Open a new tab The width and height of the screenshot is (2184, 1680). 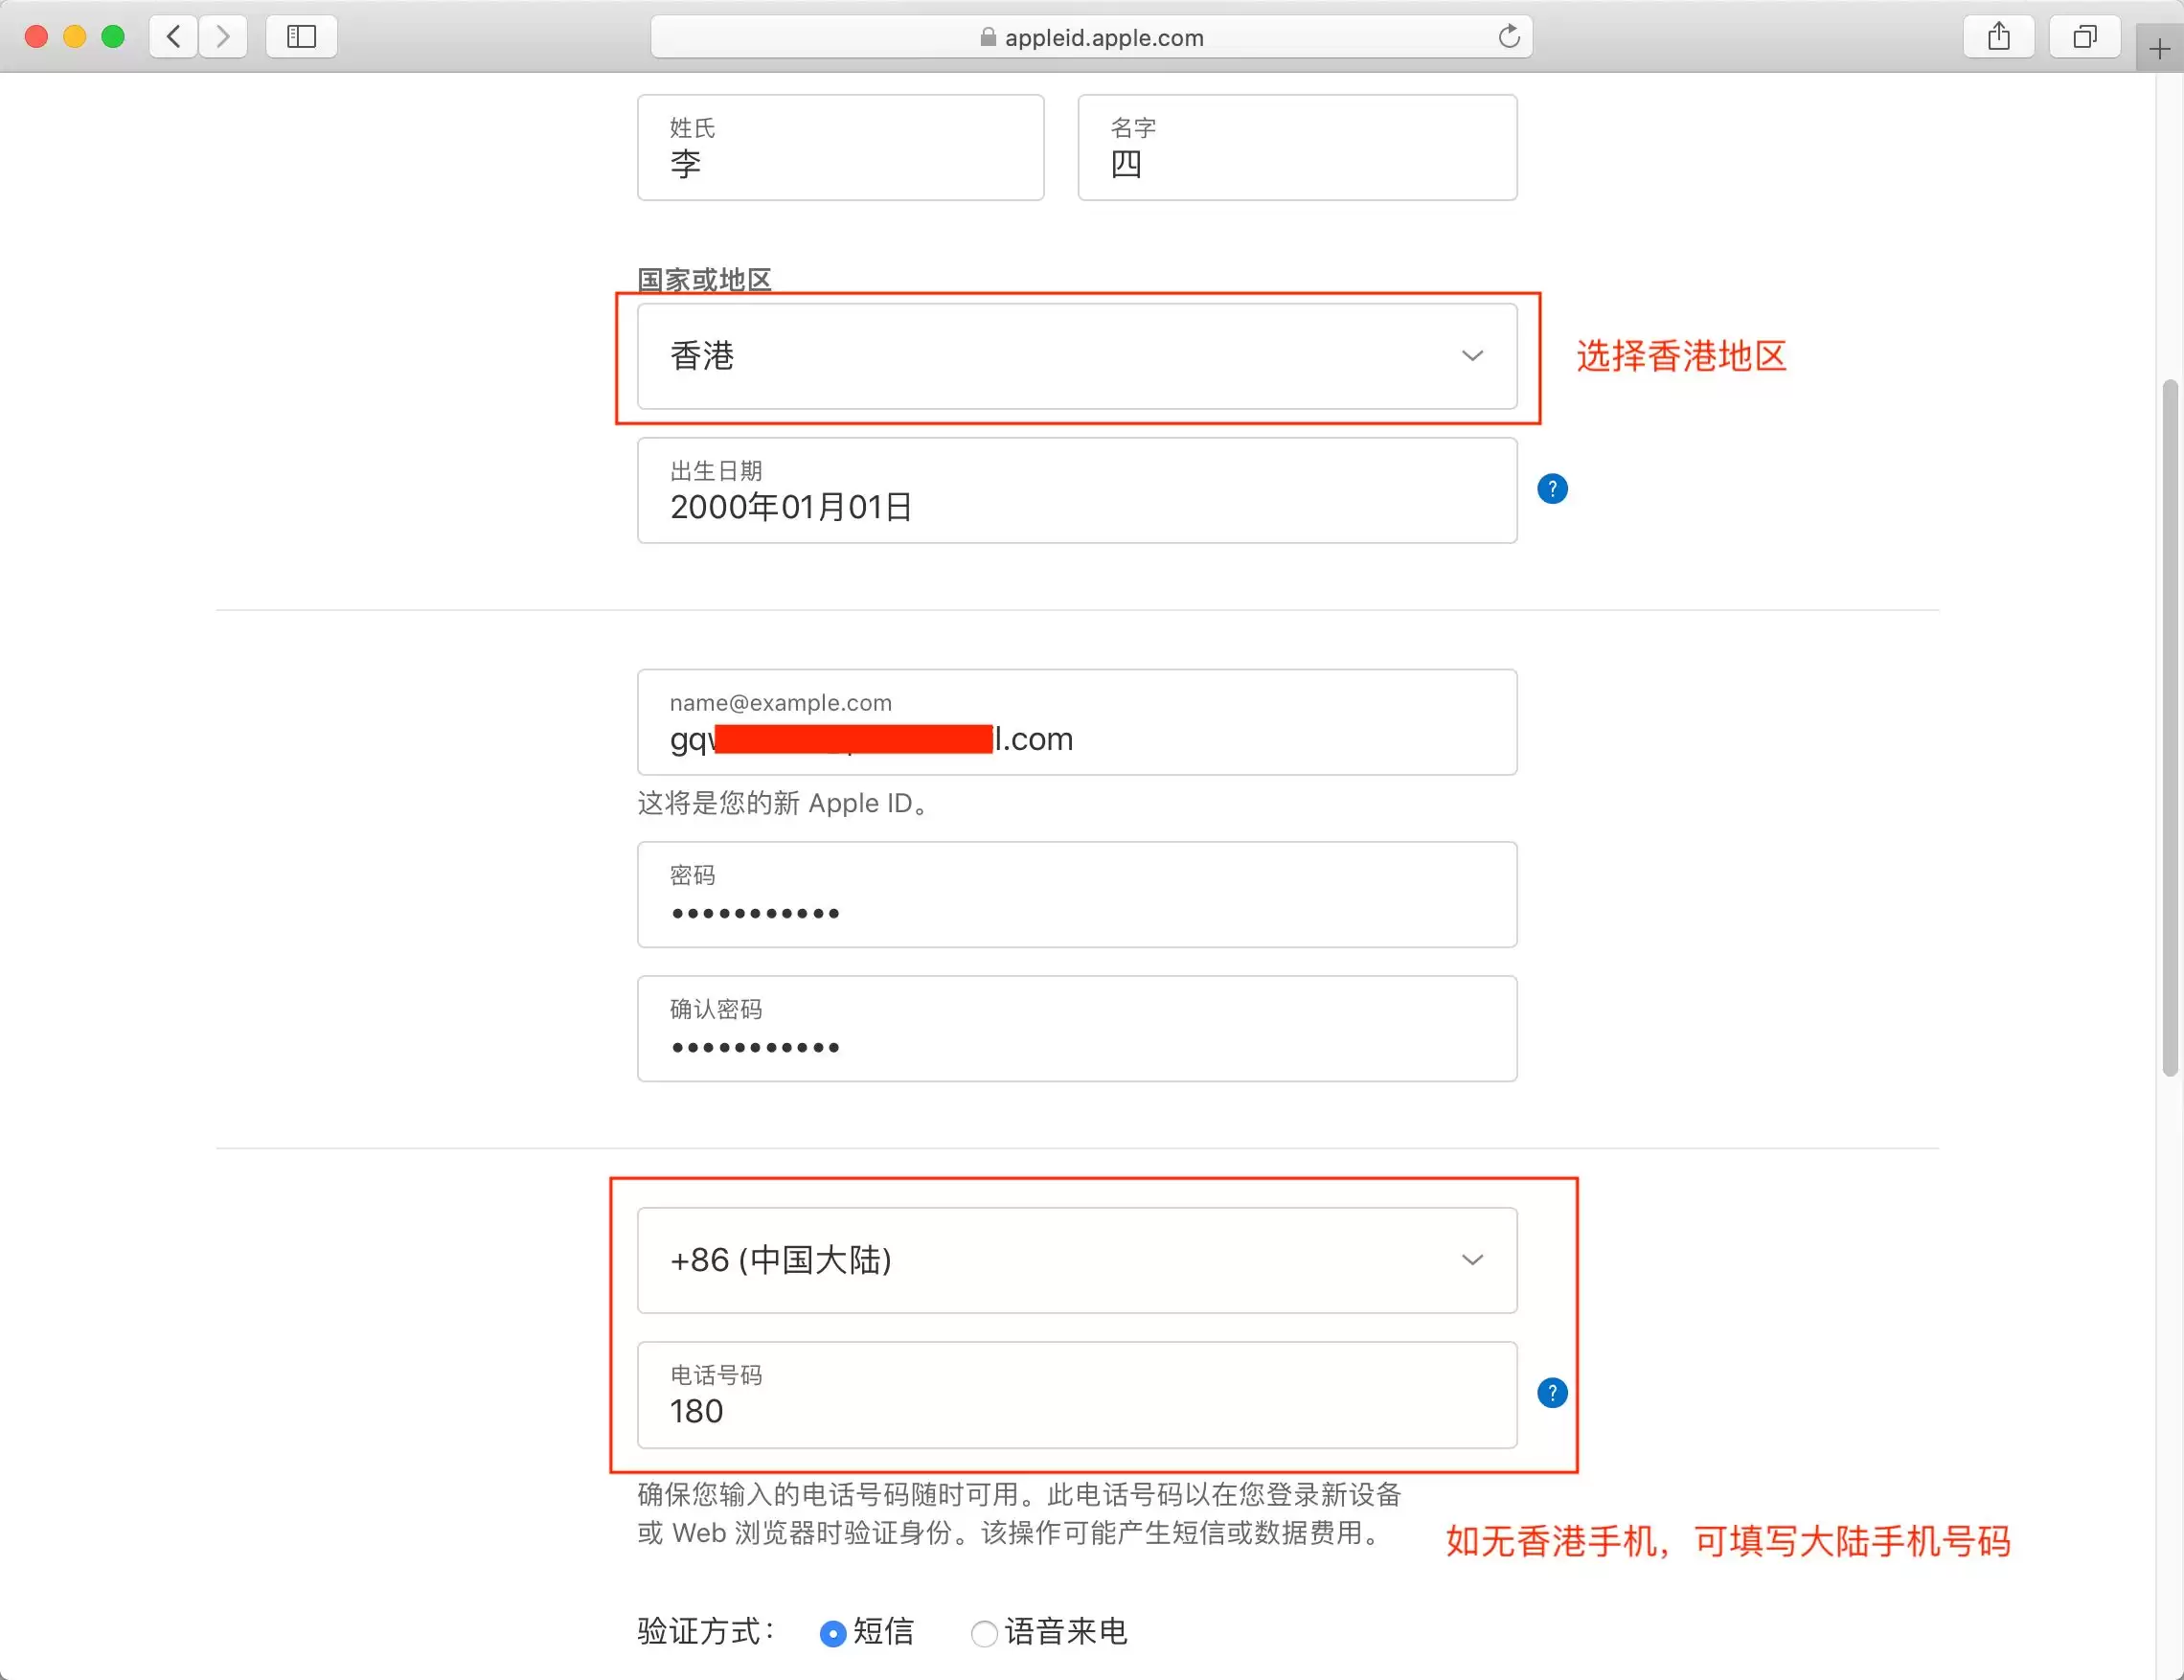[x=2157, y=47]
